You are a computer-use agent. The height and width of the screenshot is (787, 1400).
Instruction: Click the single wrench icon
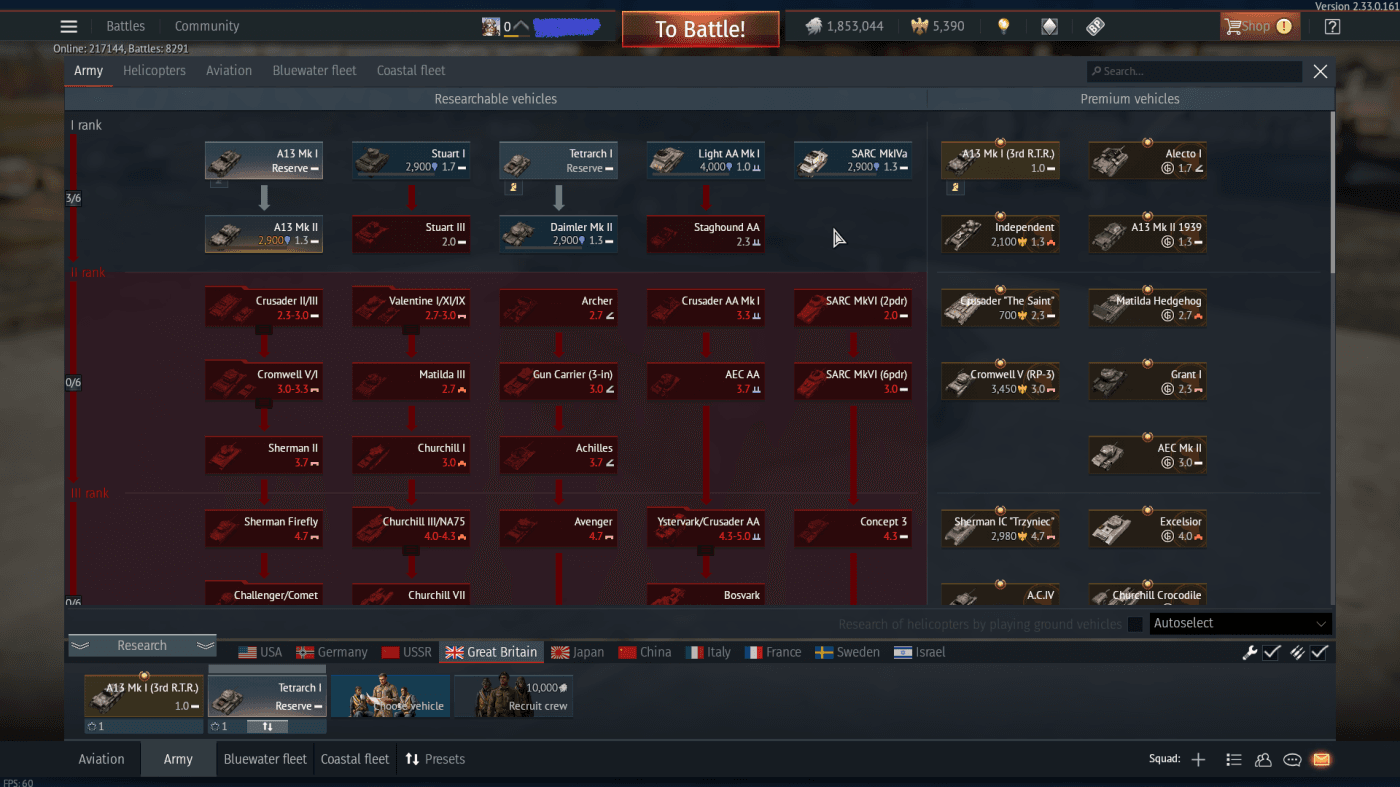point(1250,653)
